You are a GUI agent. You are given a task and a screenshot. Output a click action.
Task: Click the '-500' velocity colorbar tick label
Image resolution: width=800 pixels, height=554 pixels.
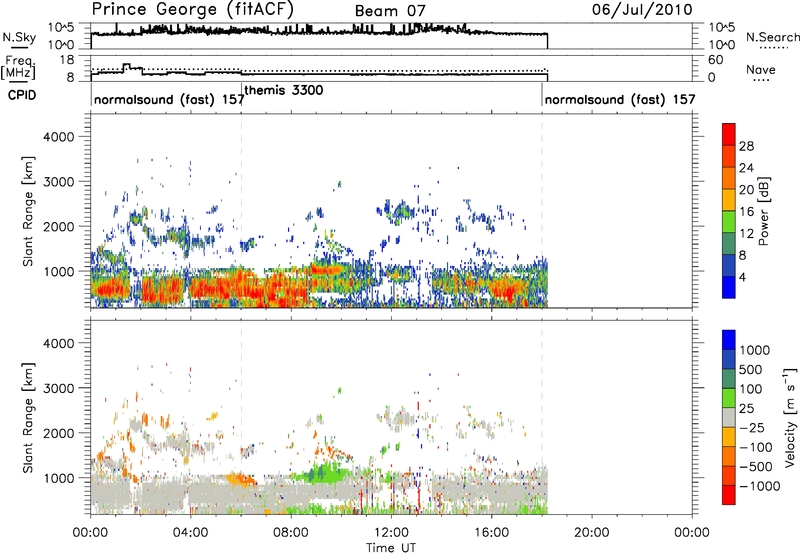(x=756, y=466)
